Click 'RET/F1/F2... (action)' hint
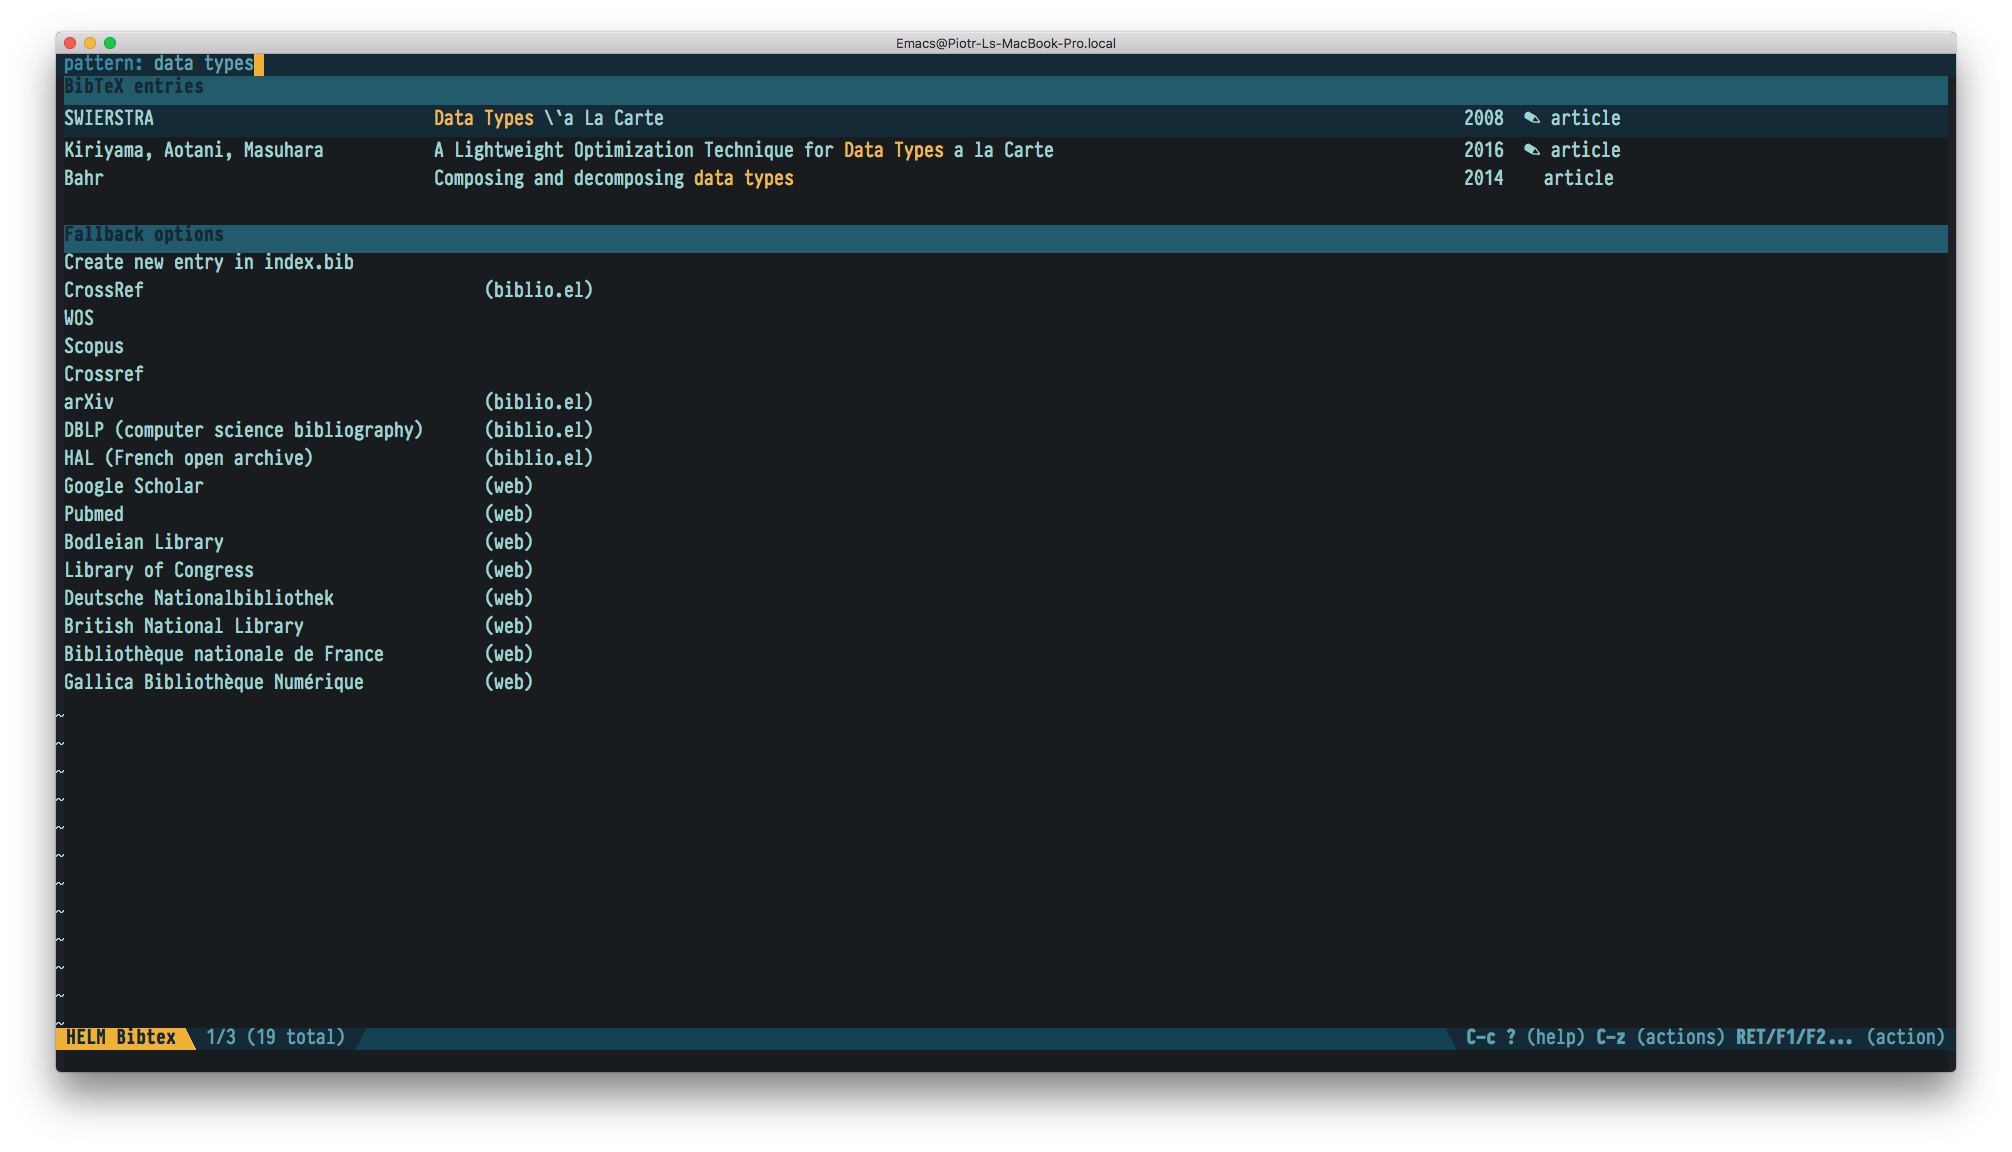 [x=1840, y=1038]
